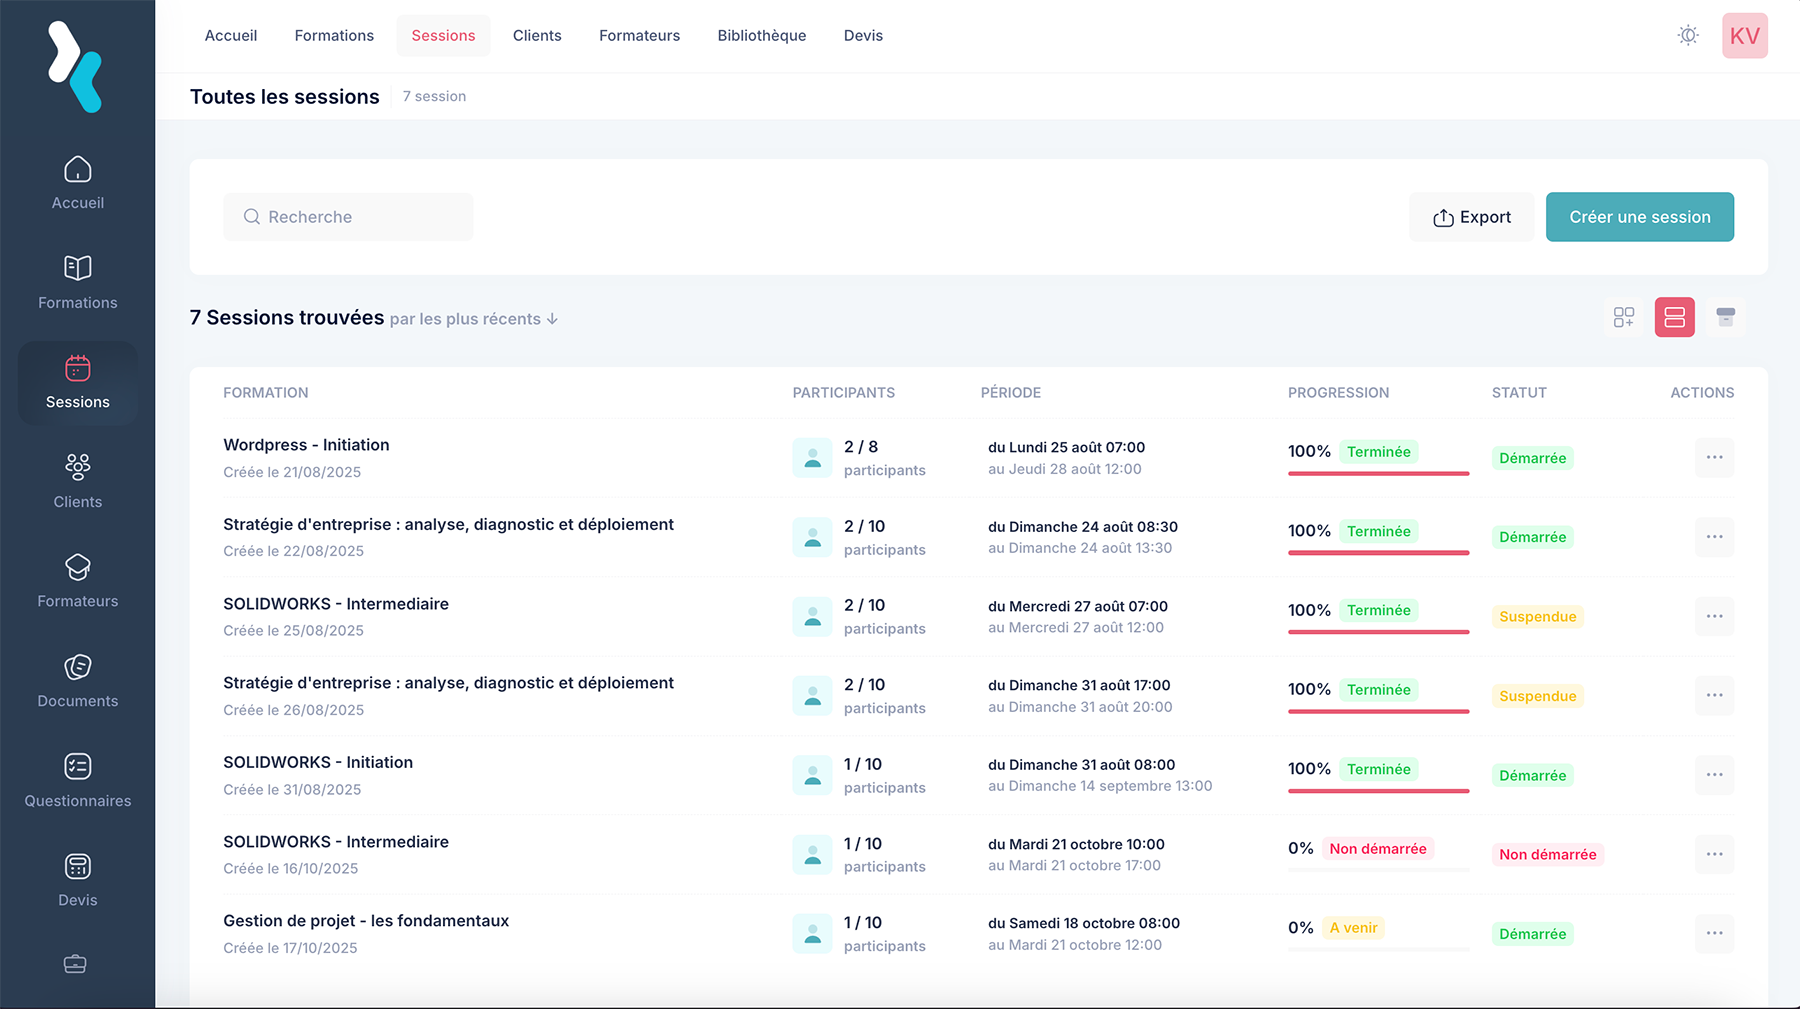Viewport: 1800px width, 1009px height.
Task: Open actions menu for Gestion de projet session
Action: [x=1714, y=933]
